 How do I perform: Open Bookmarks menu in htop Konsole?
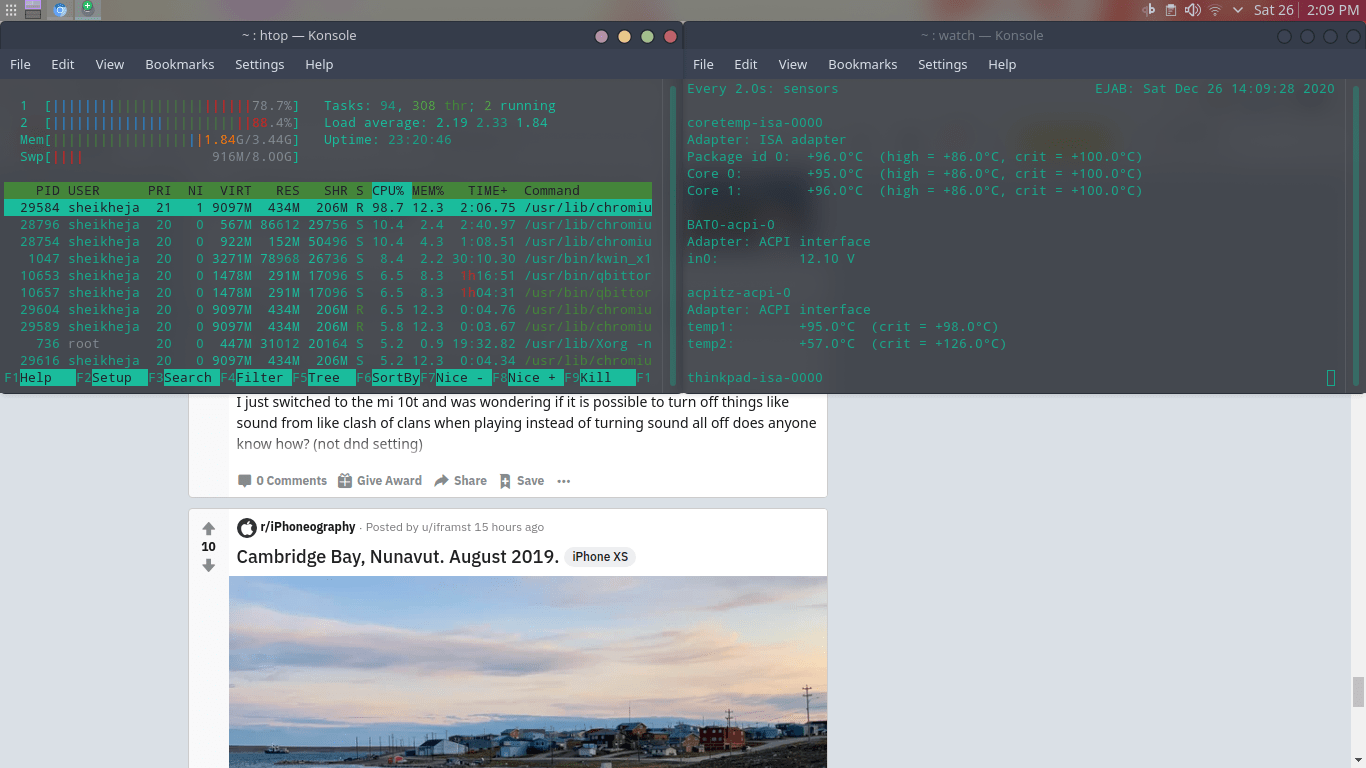pyautogui.click(x=179, y=64)
